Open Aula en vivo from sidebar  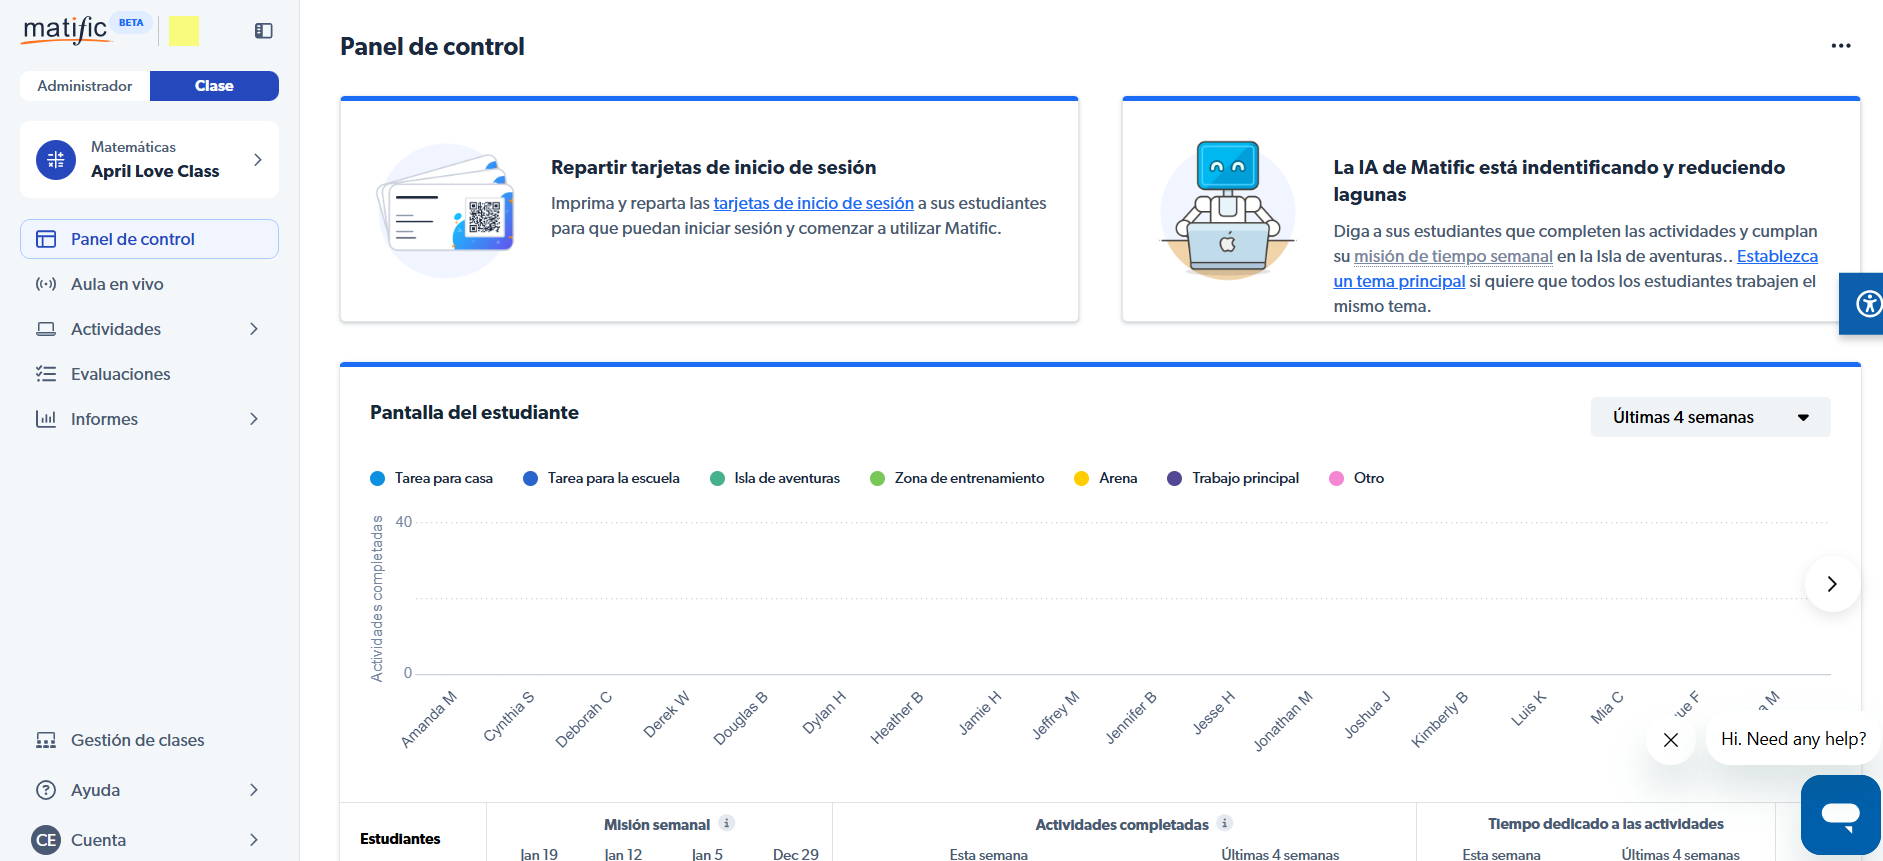pos(117,284)
